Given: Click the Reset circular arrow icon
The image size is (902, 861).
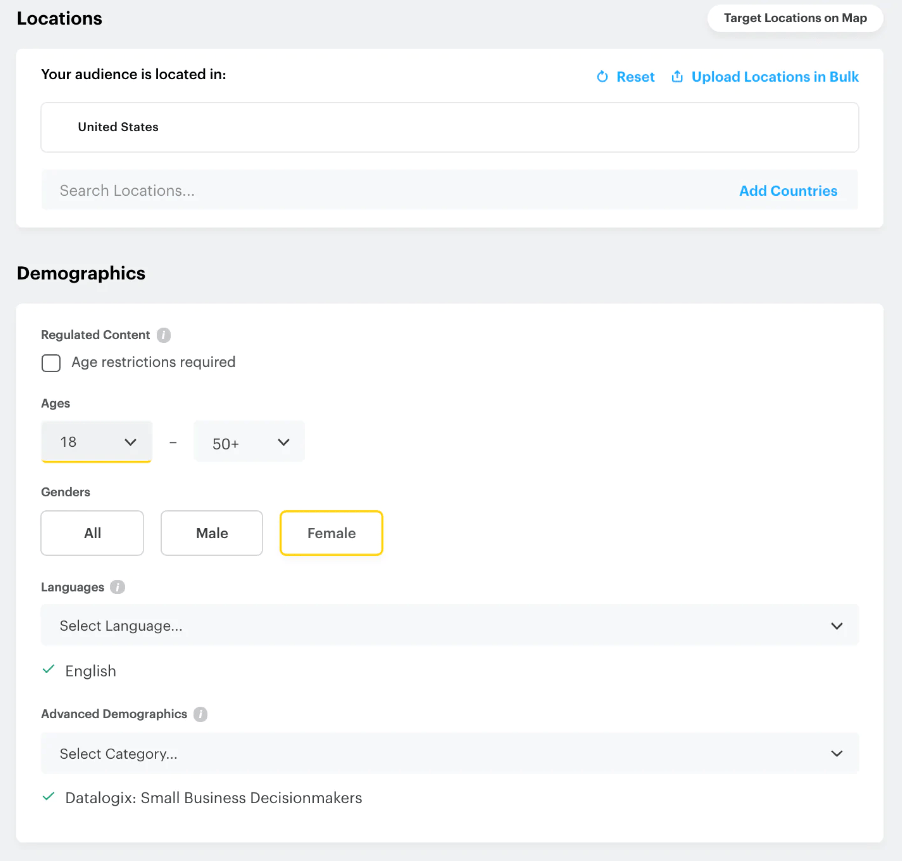Looking at the screenshot, I should (602, 77).
